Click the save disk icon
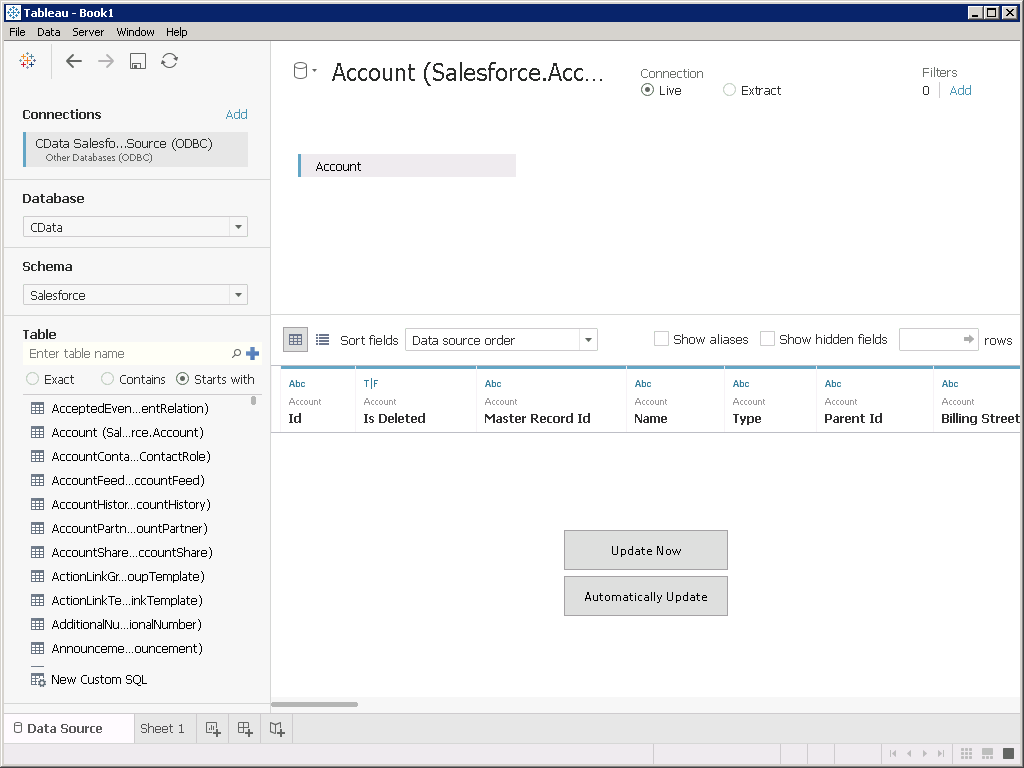Image resolution: width=1024 pixels, height=768 pixels. (138, 61)
